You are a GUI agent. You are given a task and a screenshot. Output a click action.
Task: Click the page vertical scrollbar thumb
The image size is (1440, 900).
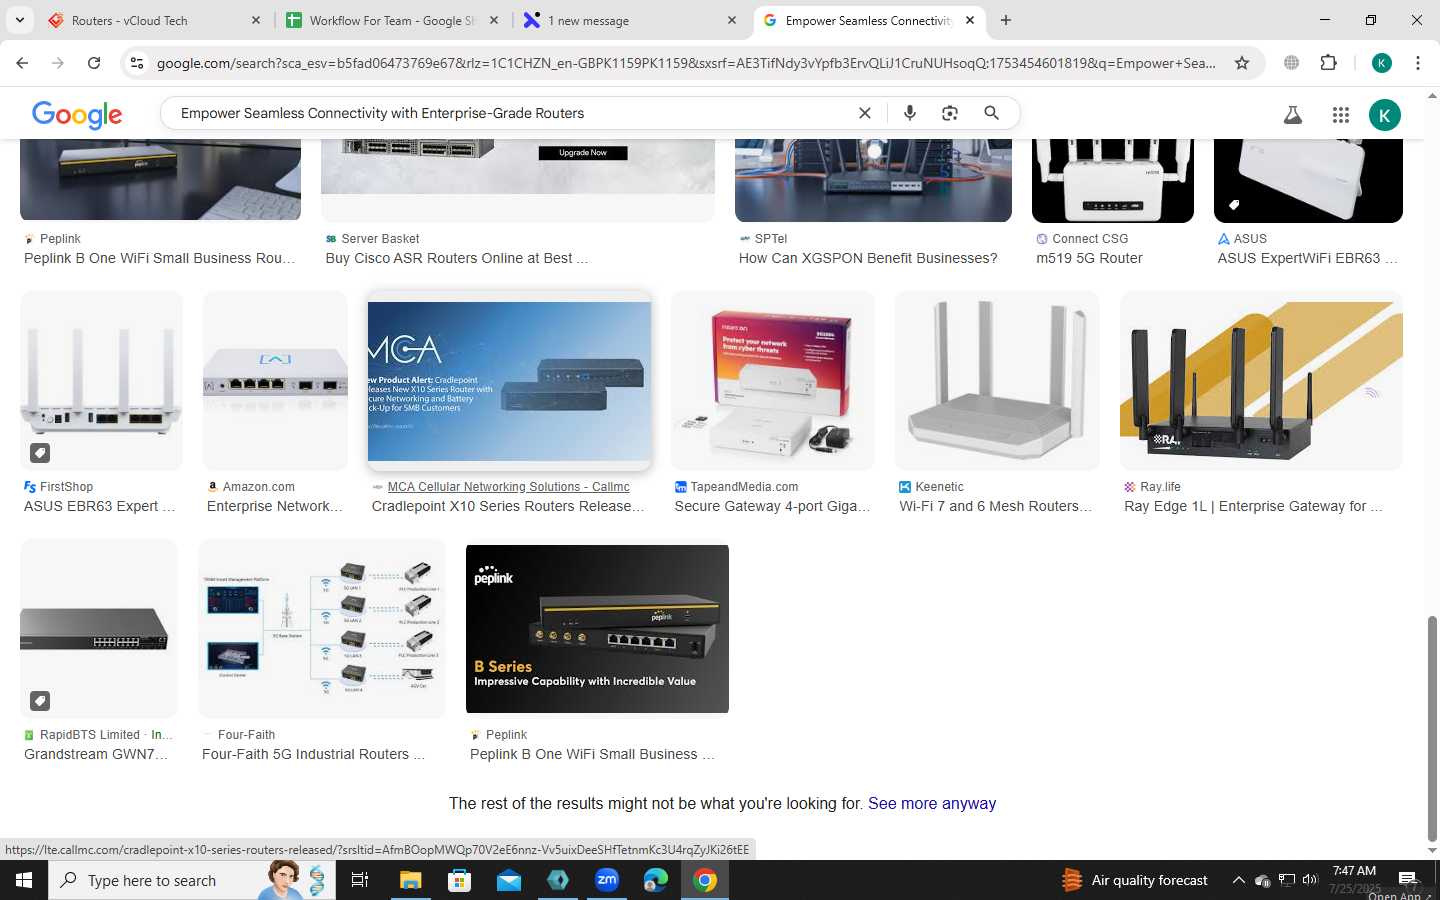tap(1432, 728)
